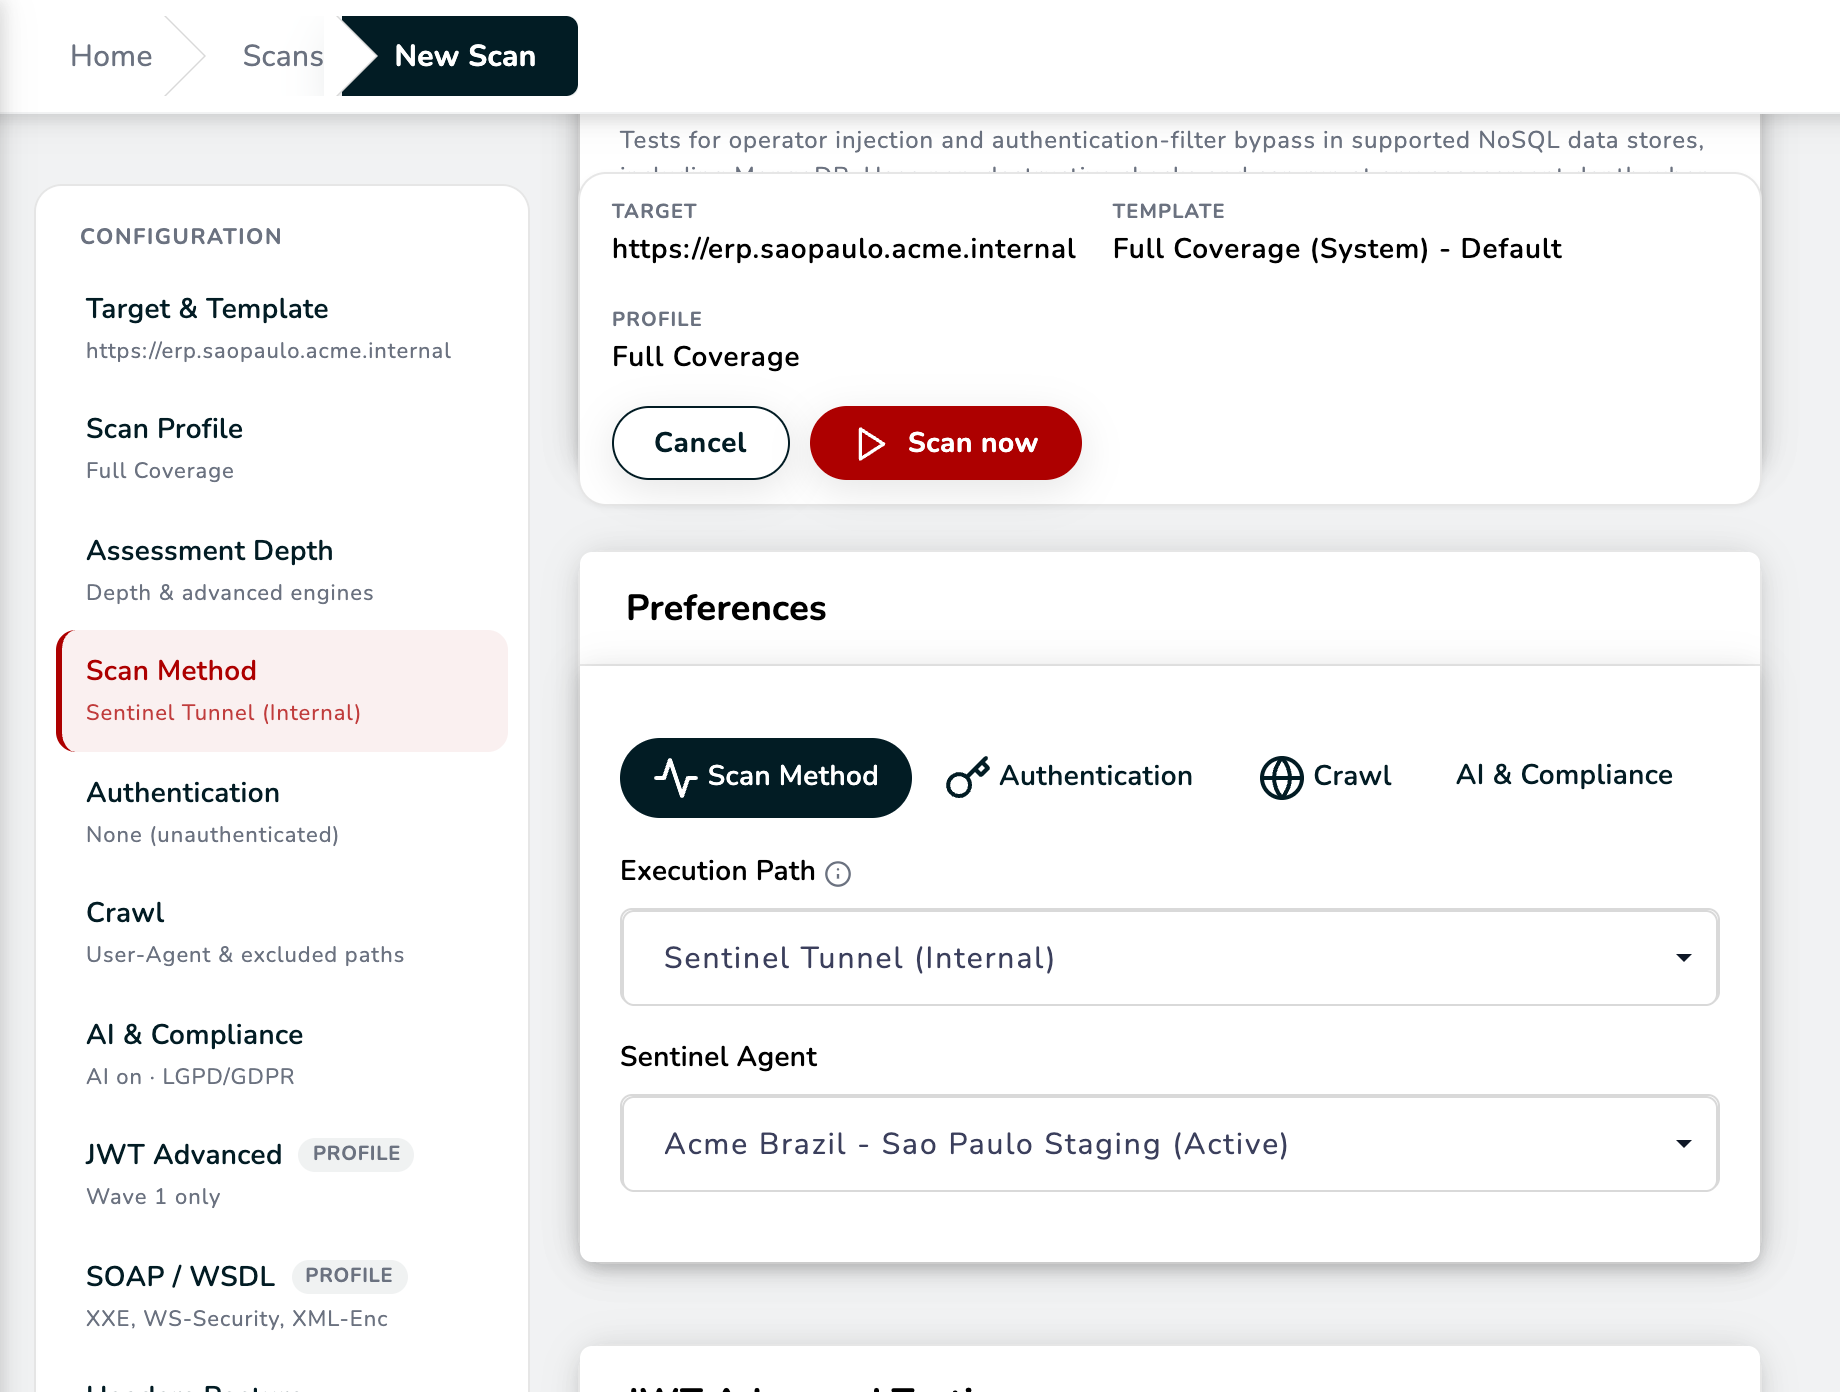Open SOAP / WSDL in the configuration sidebar
This screenshot has height=1392, width=1840.
(282, 1297)
